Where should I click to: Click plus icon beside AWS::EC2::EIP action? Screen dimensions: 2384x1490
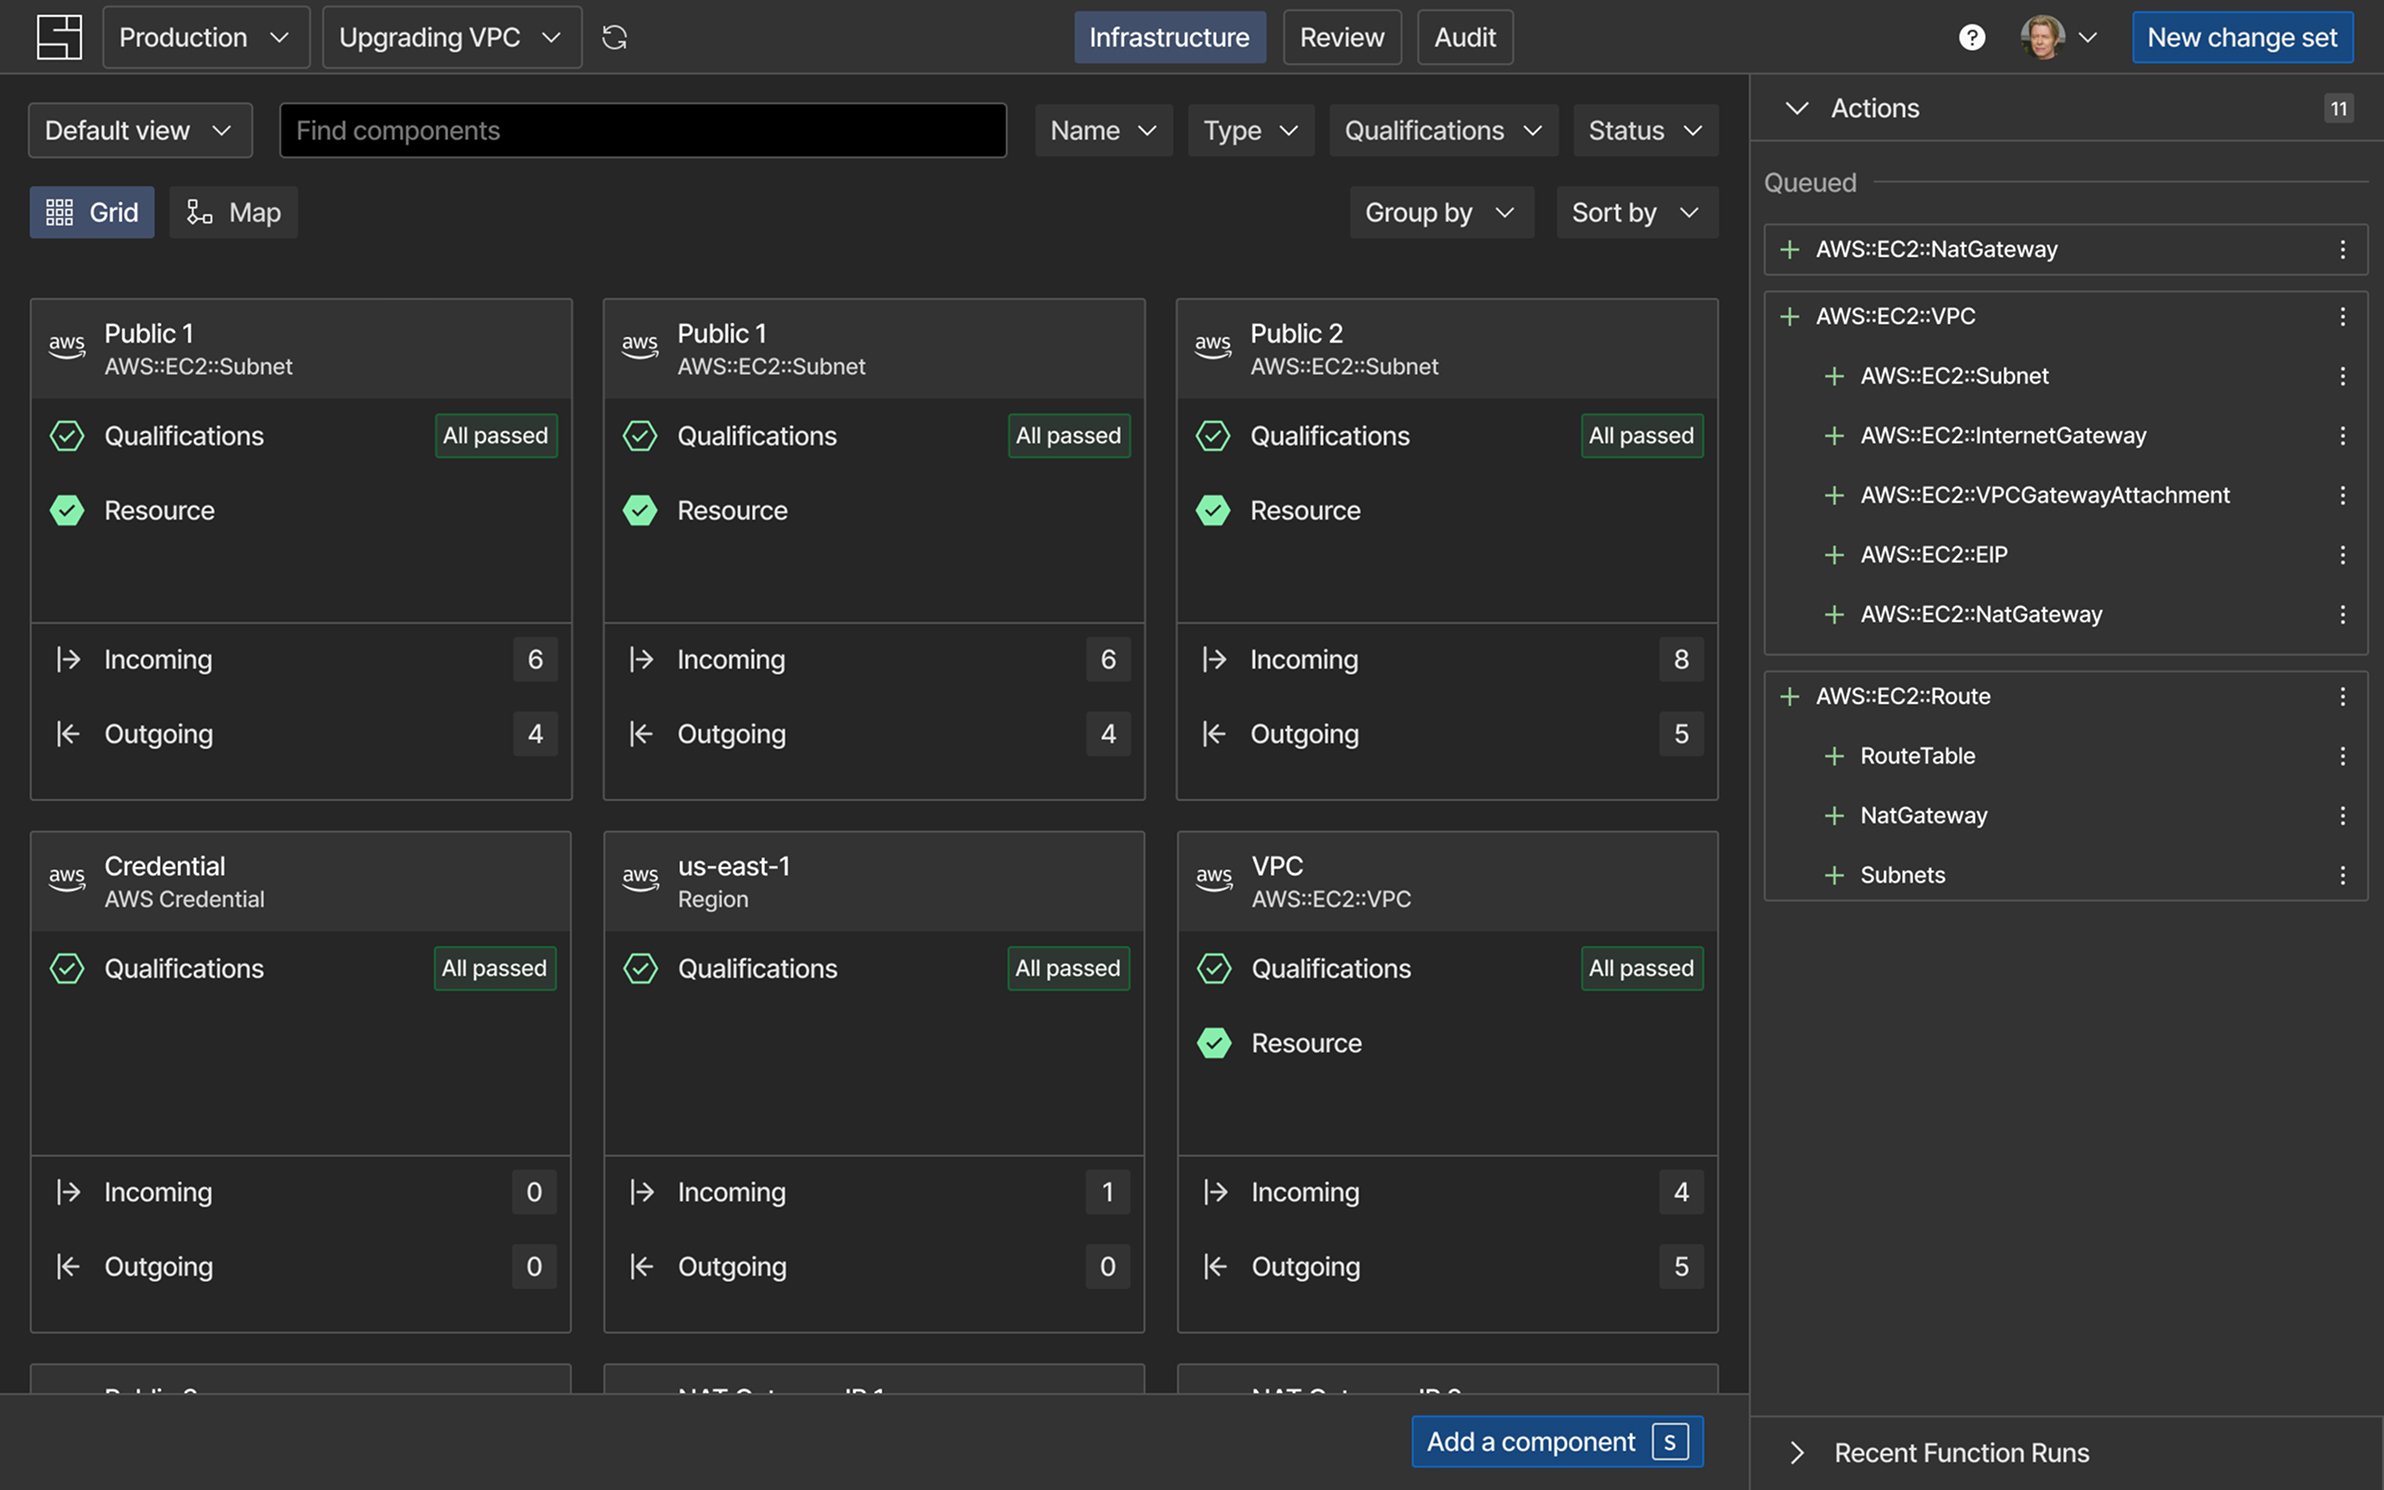tap(1833, 555)
